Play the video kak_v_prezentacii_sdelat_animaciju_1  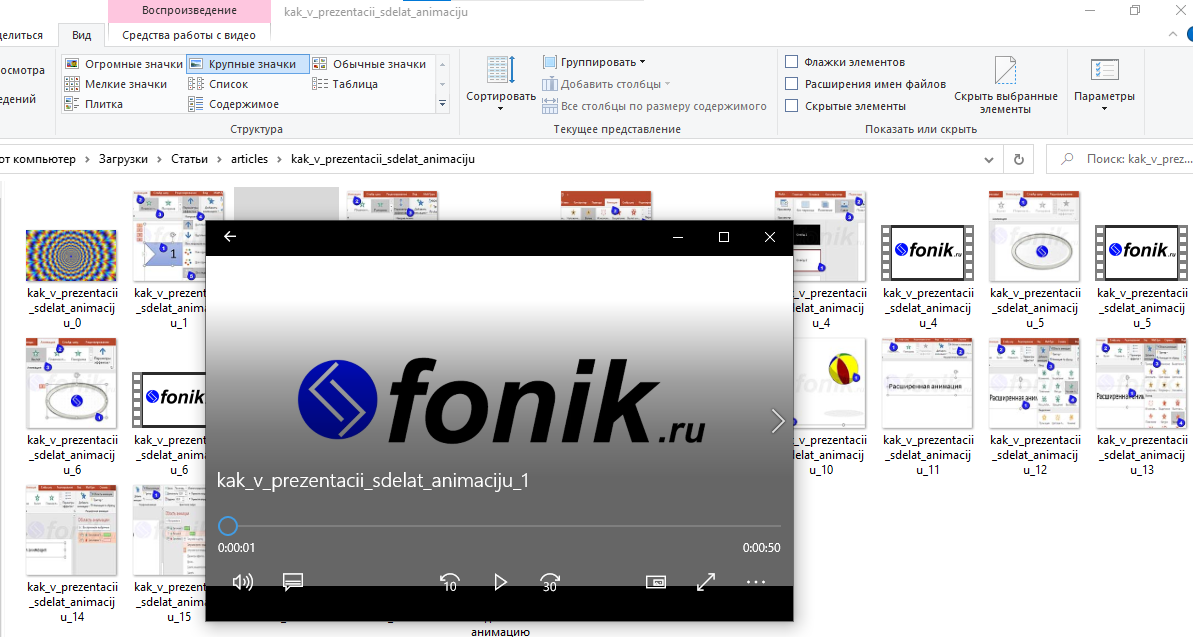[500, 582]
